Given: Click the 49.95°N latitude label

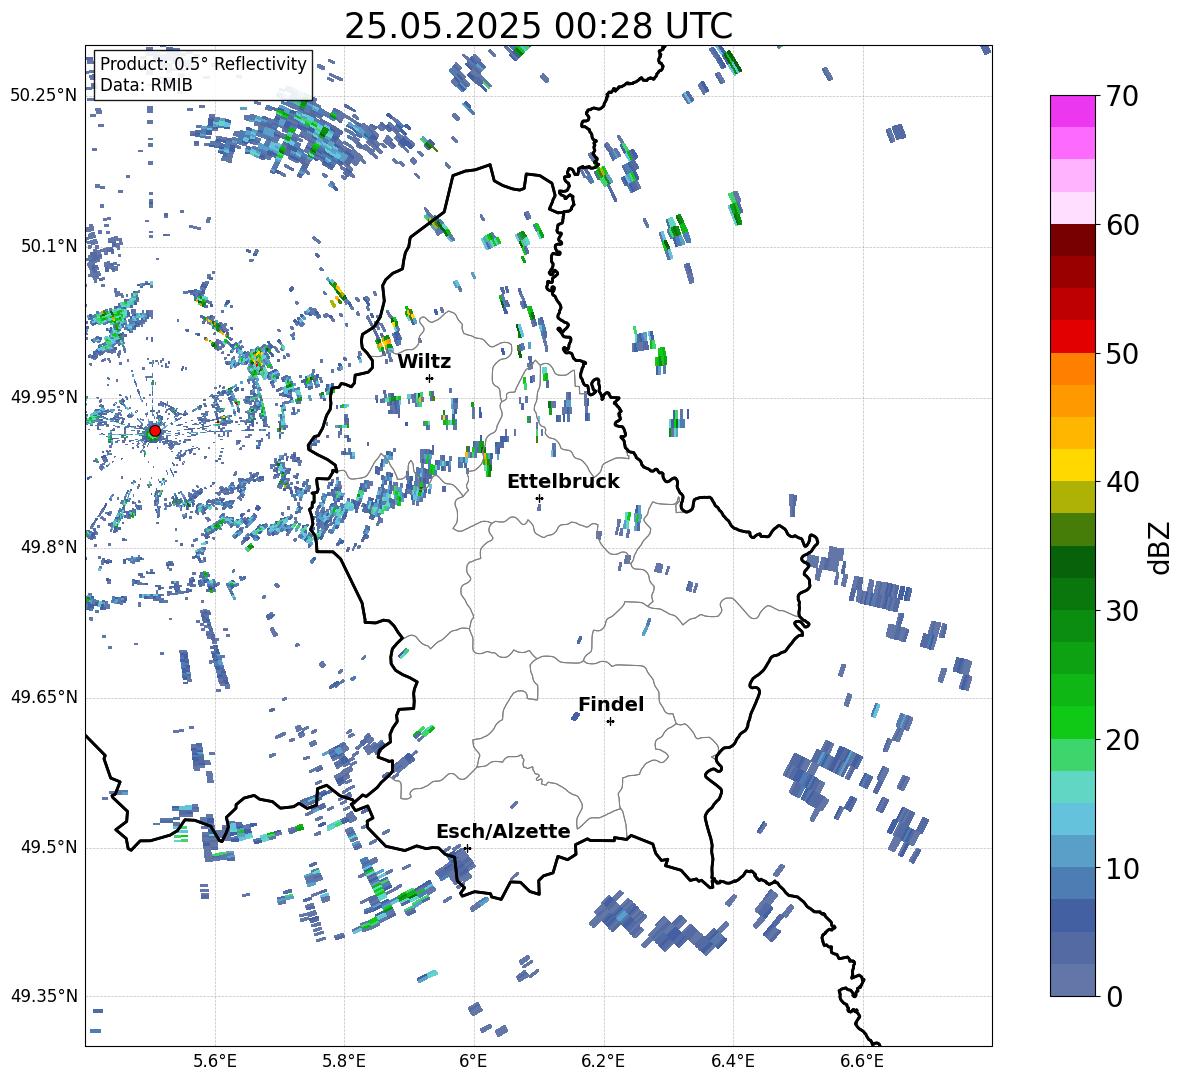Looking at the screenshot, I should tap(44, 397).
